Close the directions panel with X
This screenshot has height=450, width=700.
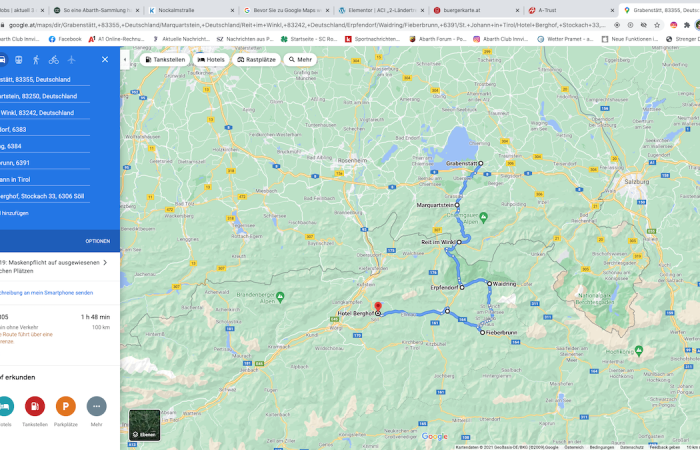click(x=107, y=60)
